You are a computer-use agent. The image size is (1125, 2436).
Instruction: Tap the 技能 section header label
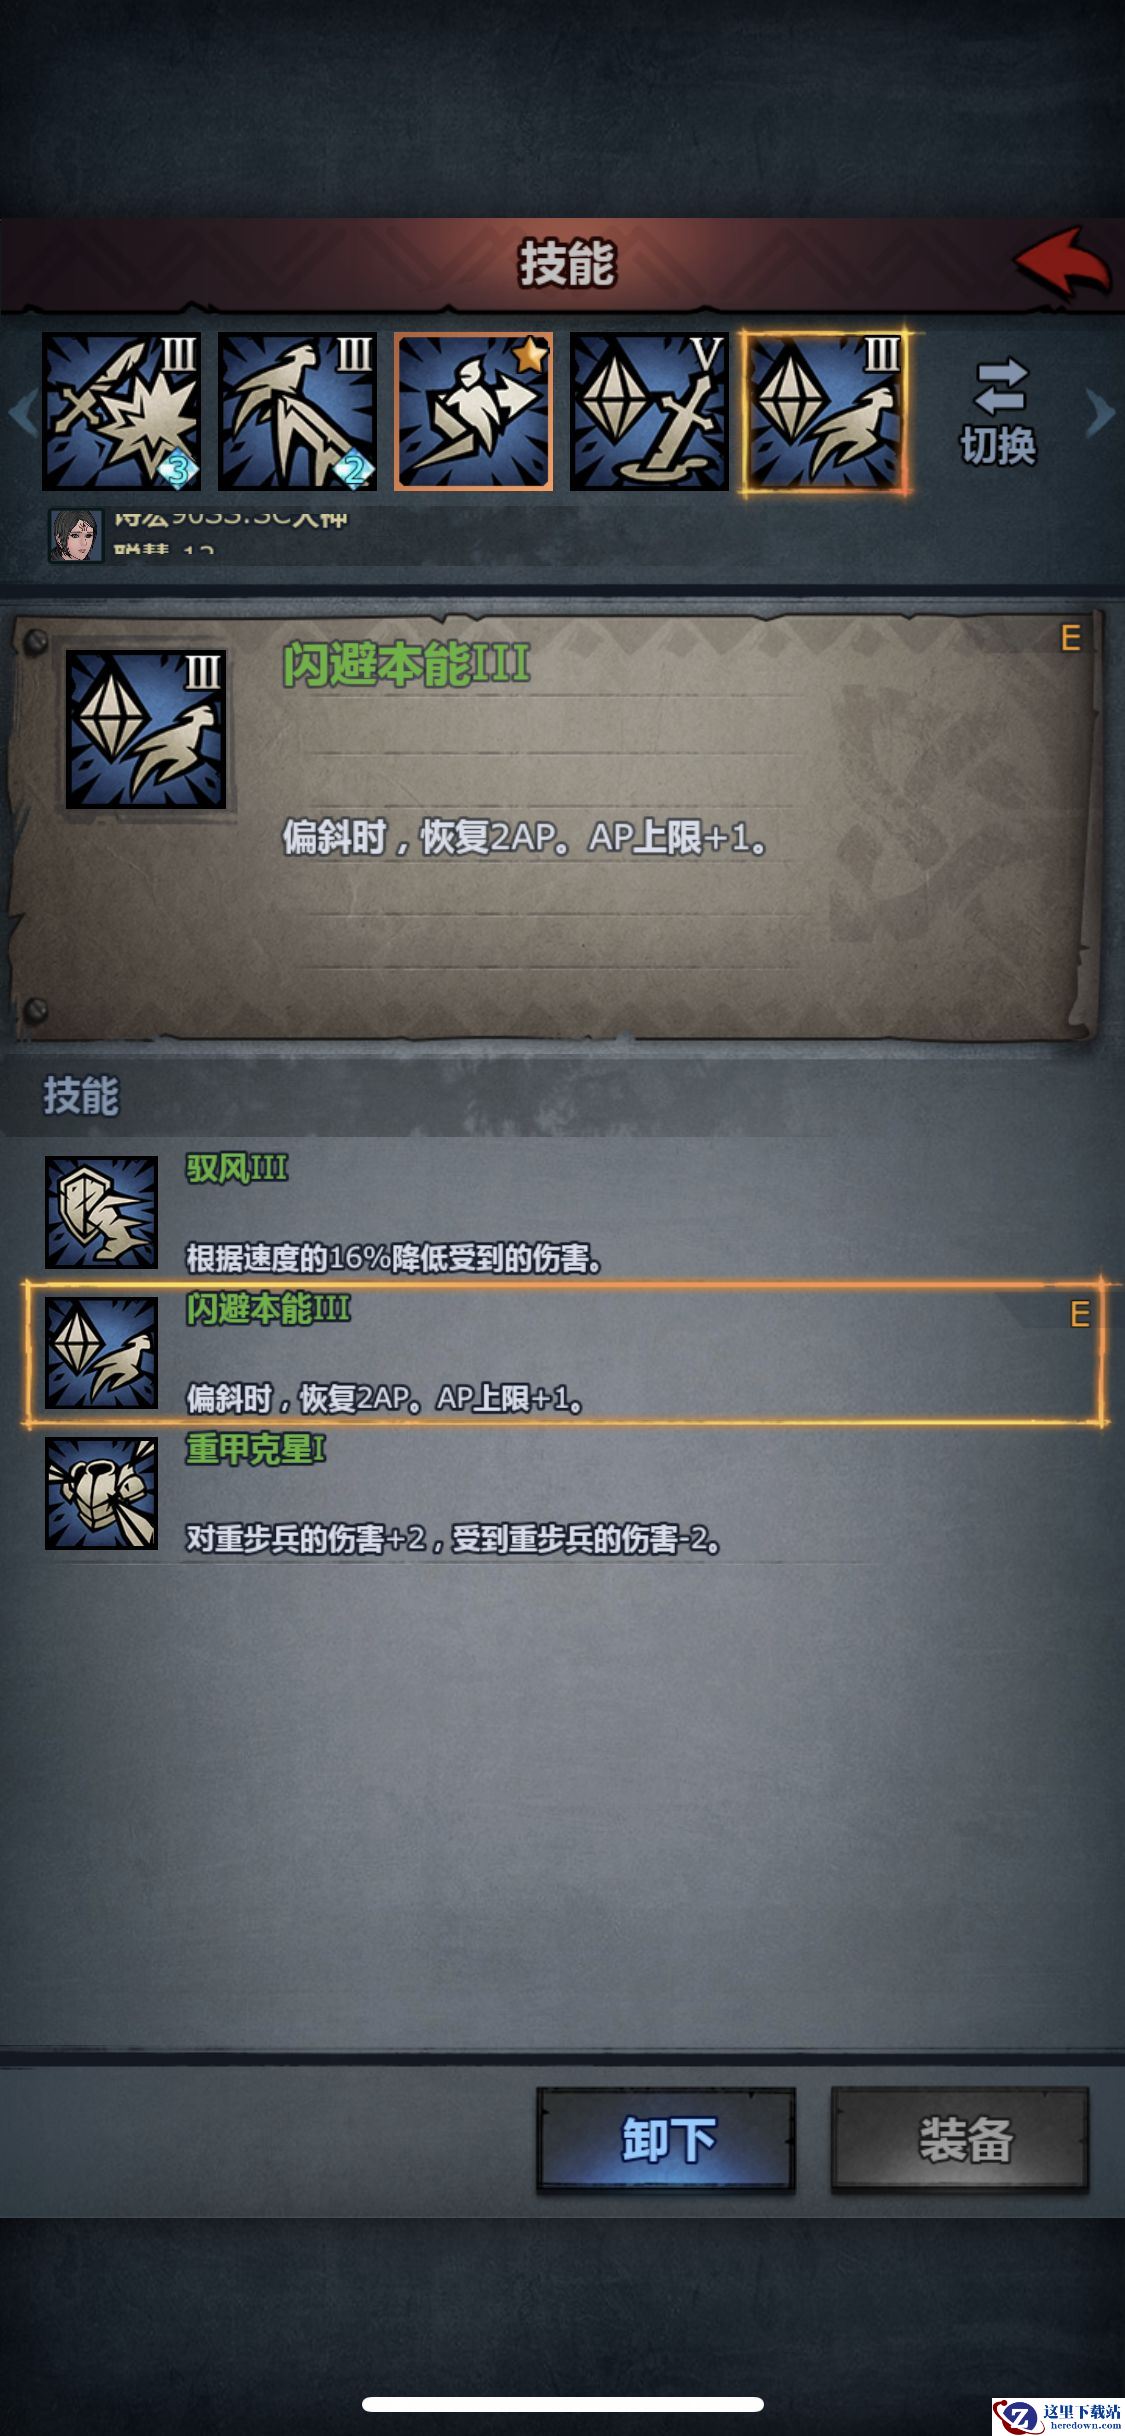pyautogui.click(x=81, y=1096)
